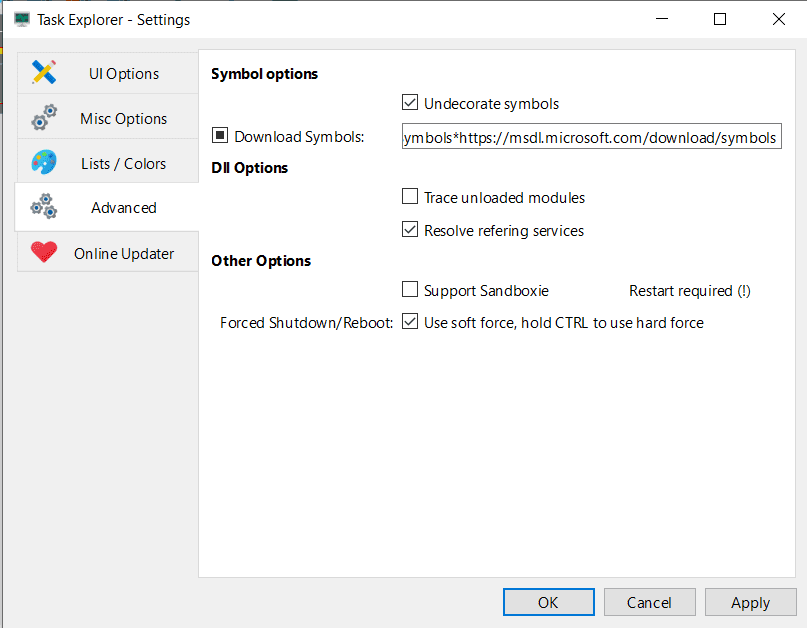Click the Apply button

[750, 602]
